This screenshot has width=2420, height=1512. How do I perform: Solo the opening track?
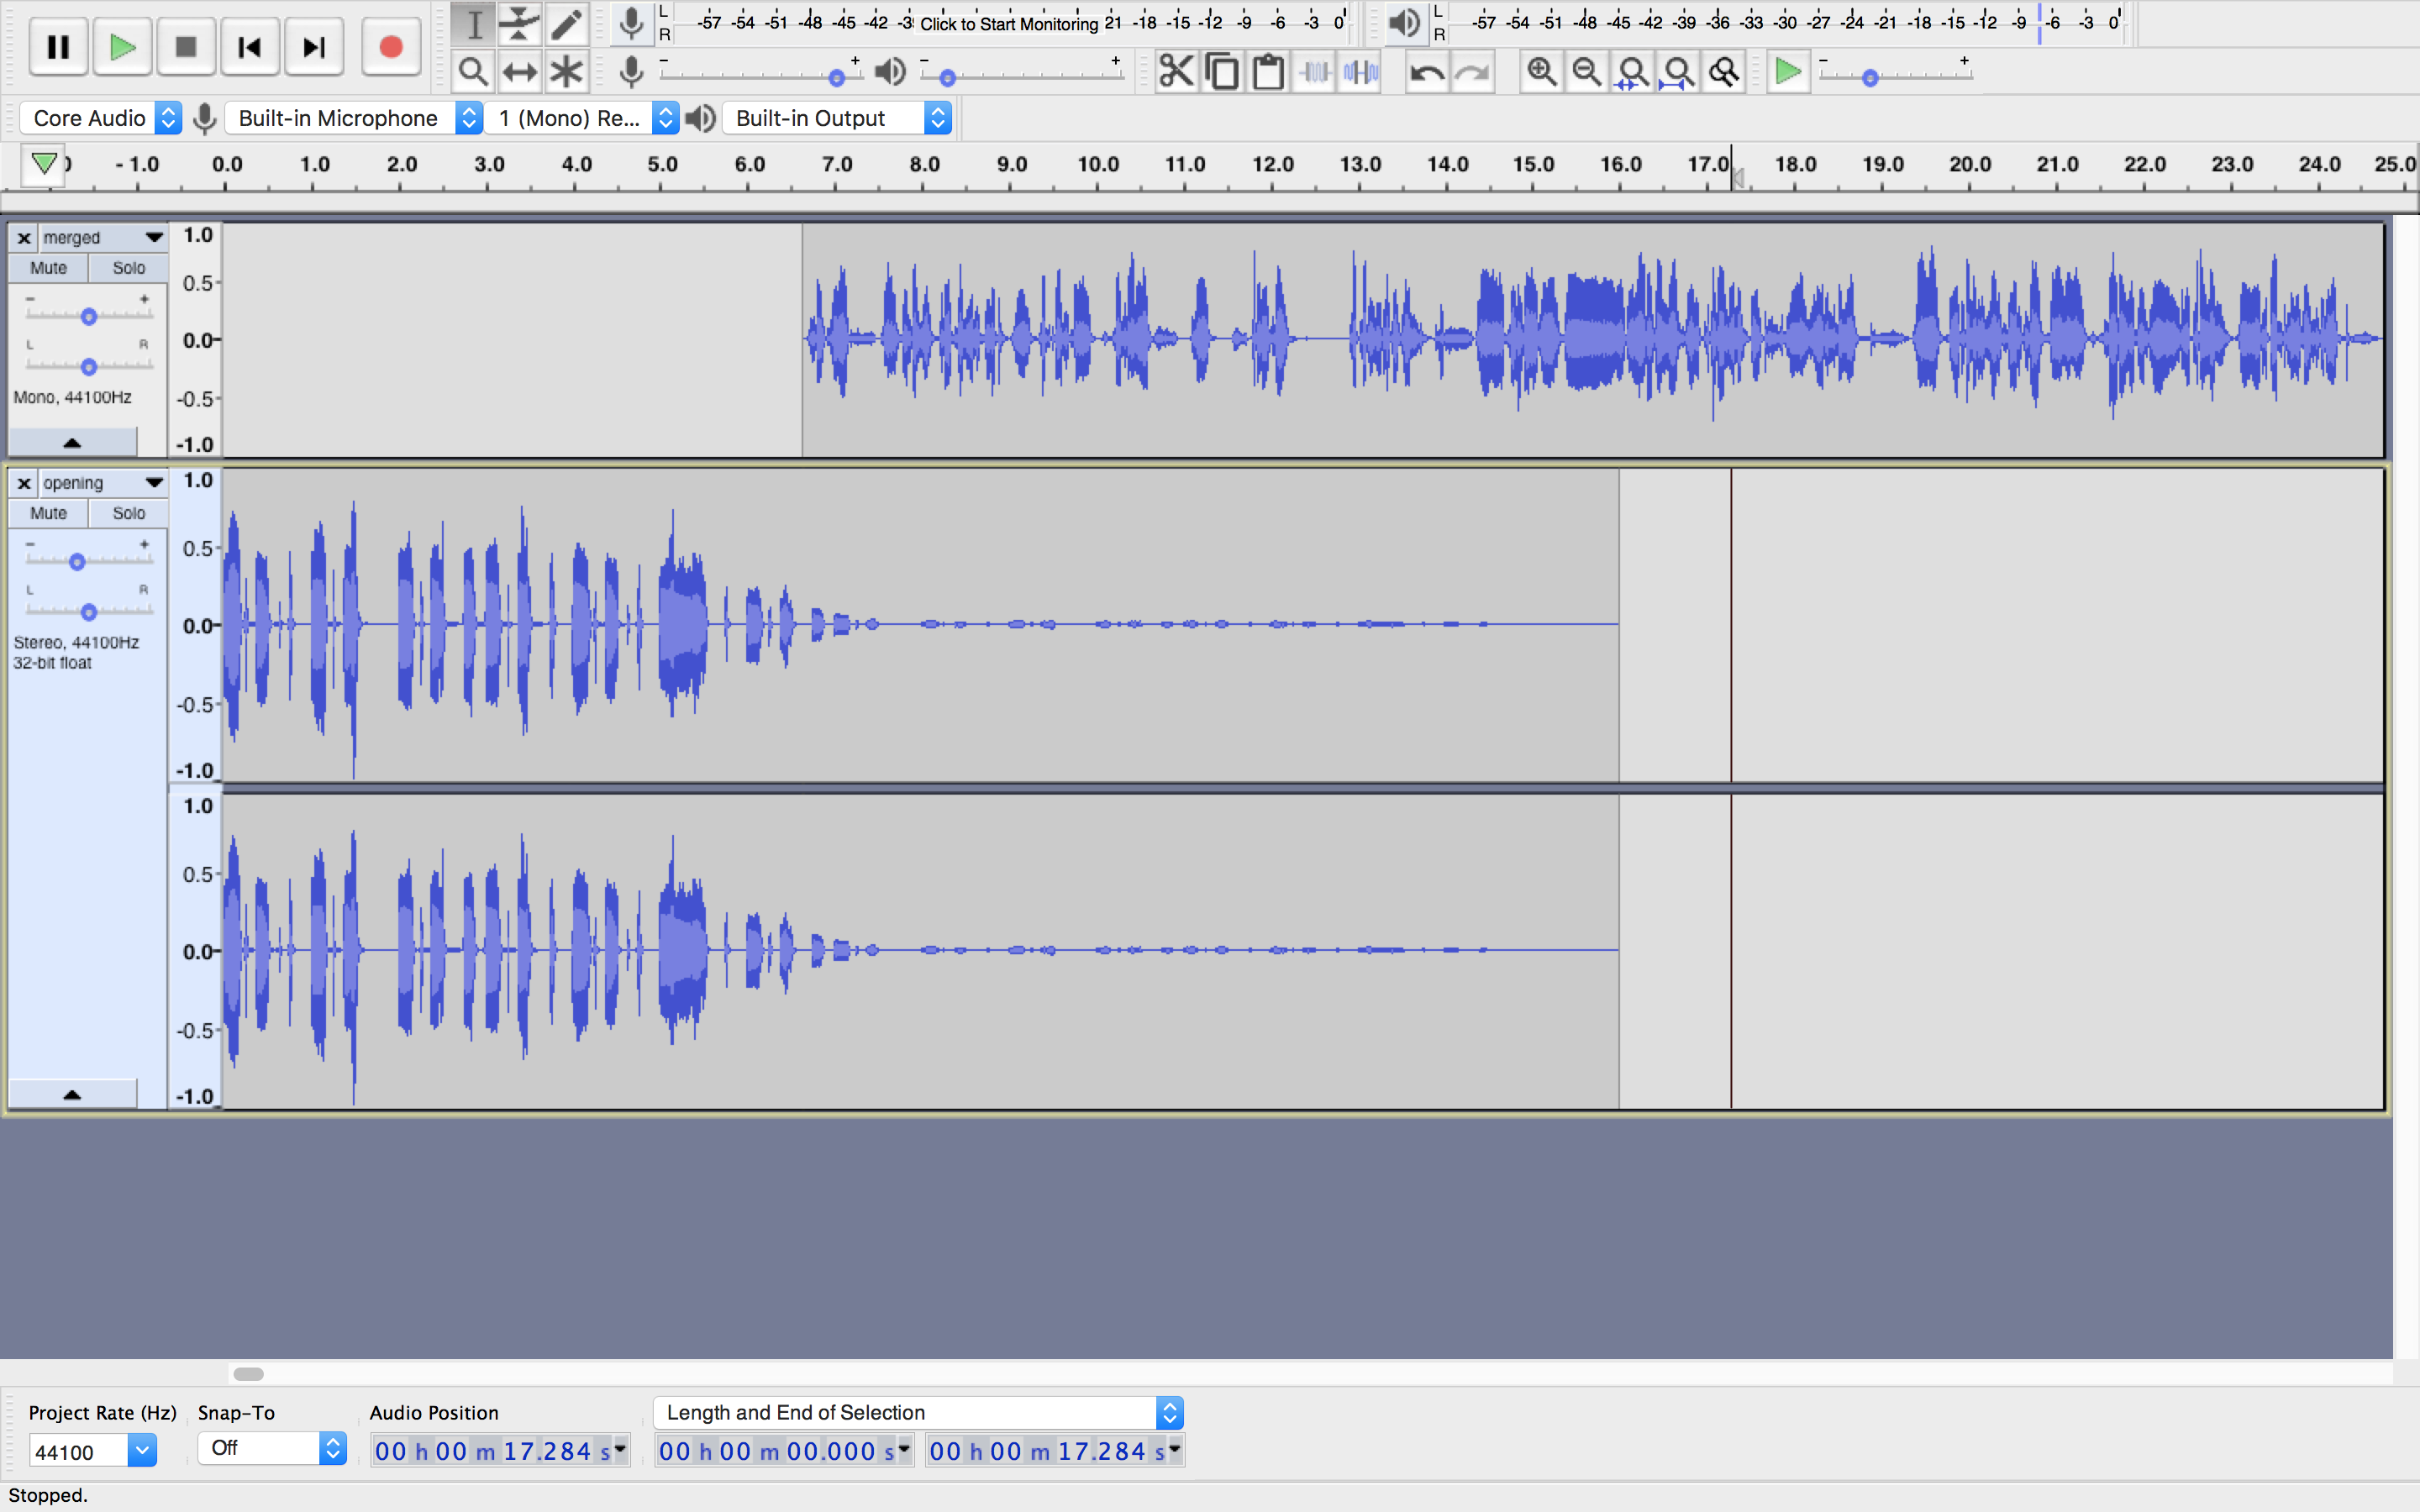pyautogui.click(x=128, y=513)
